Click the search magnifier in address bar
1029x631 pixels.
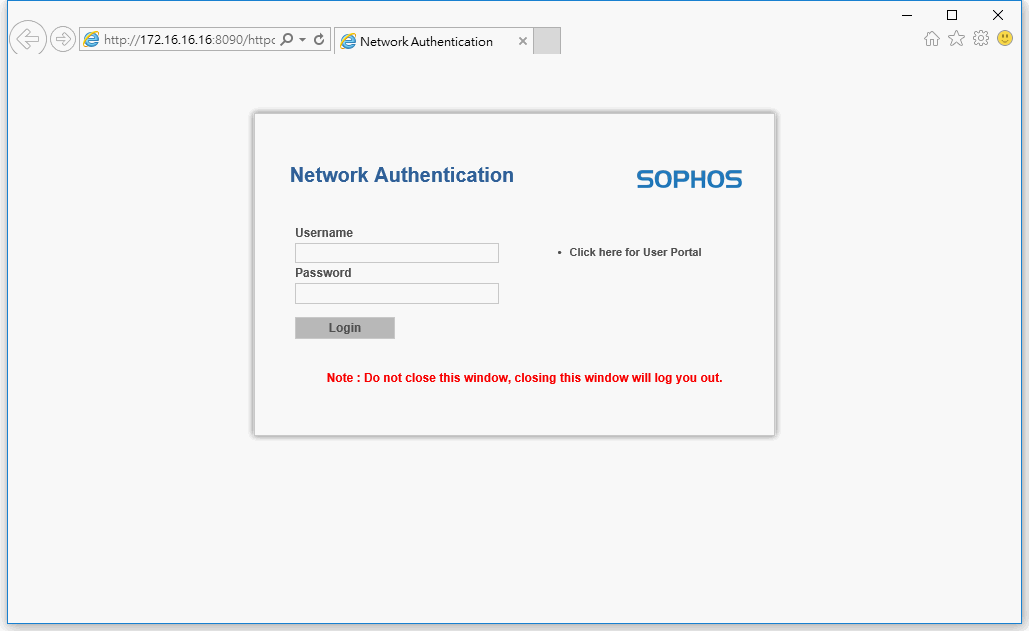pos(287,39)
